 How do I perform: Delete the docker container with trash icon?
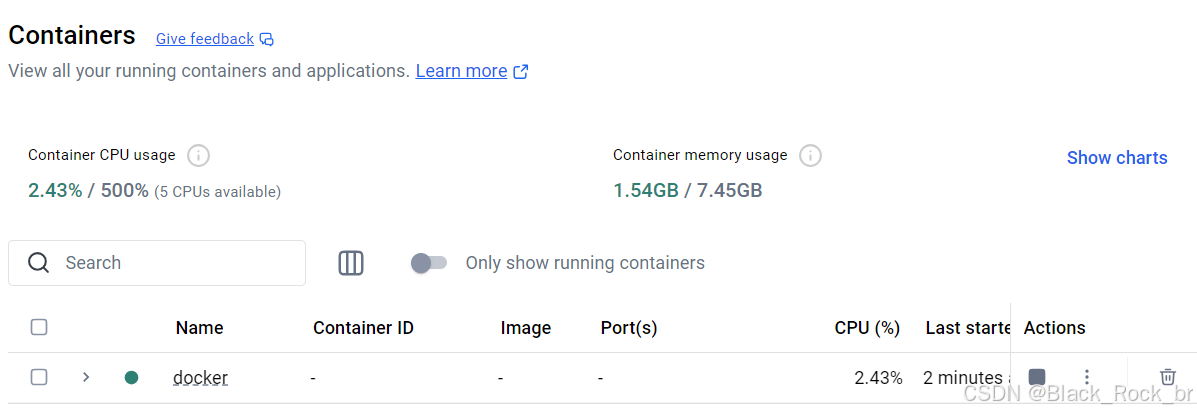point(1167,376)
